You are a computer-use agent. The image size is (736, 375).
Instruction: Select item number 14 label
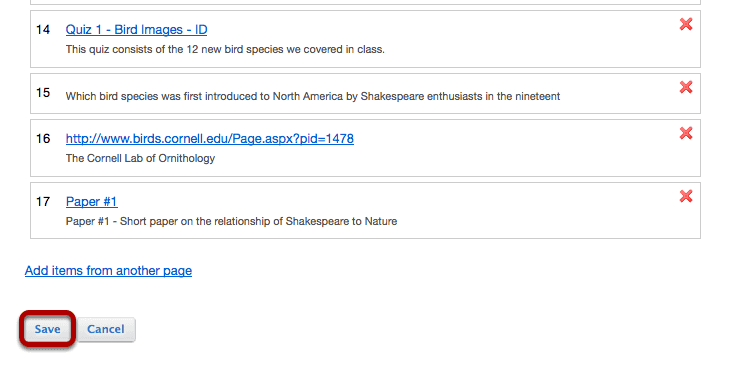pyautogui.click(x=43, y=30)
